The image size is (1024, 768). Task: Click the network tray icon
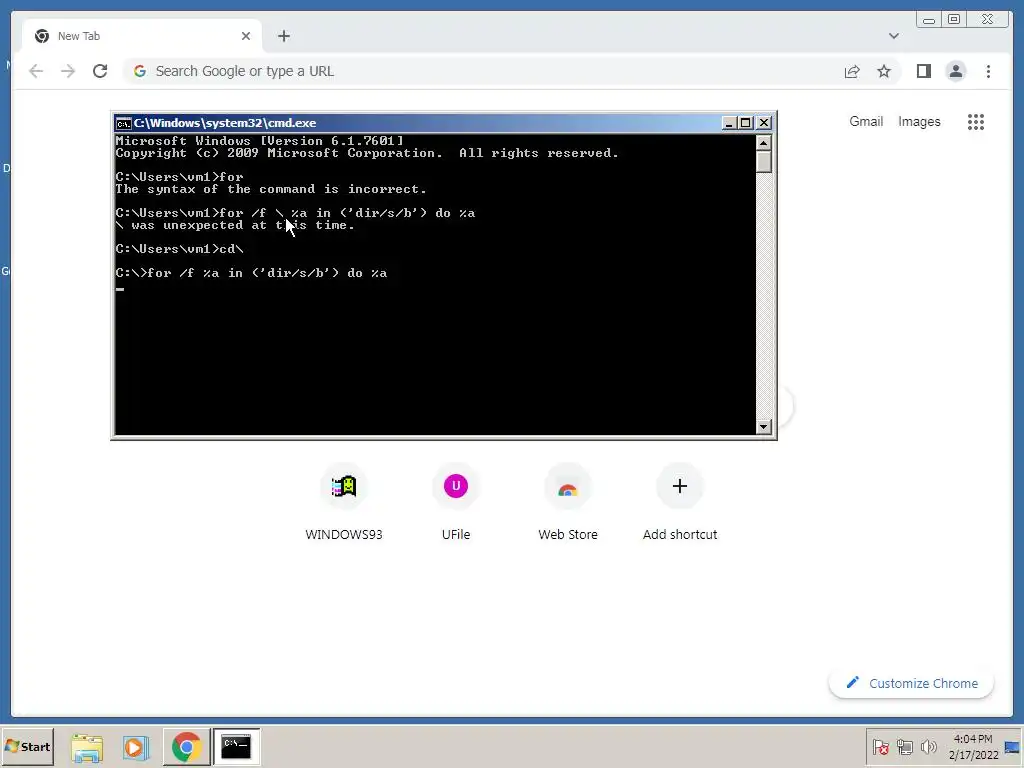click(x=904, y=746)
